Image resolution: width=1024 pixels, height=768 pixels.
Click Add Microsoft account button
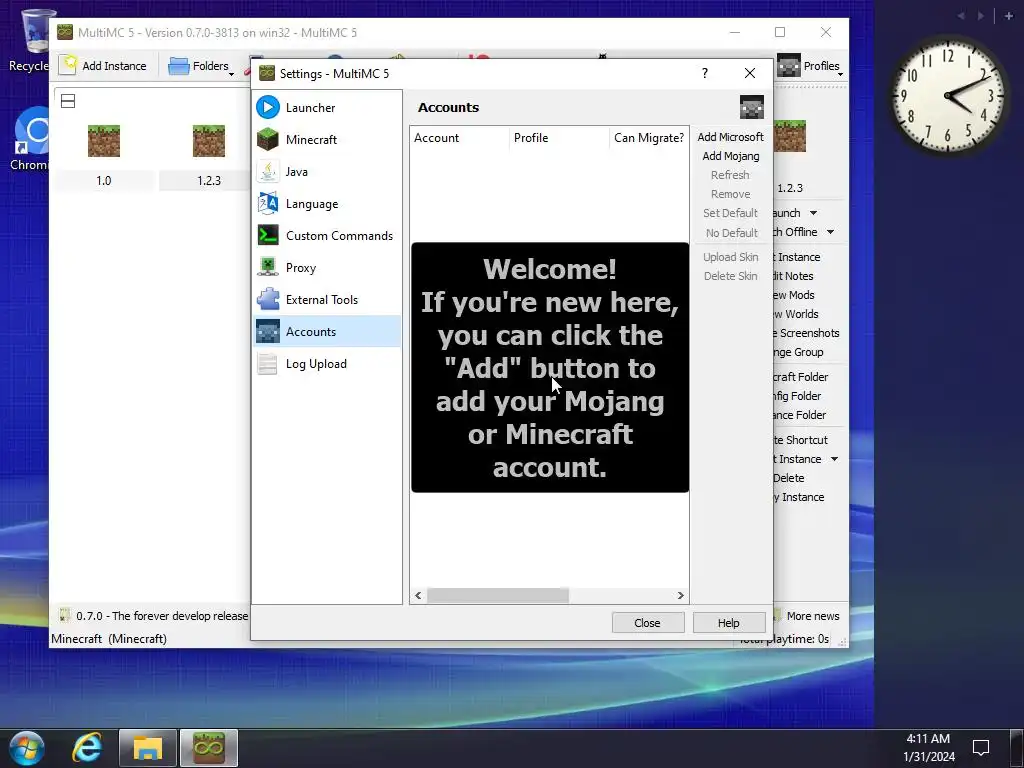(x=730, y=137)
